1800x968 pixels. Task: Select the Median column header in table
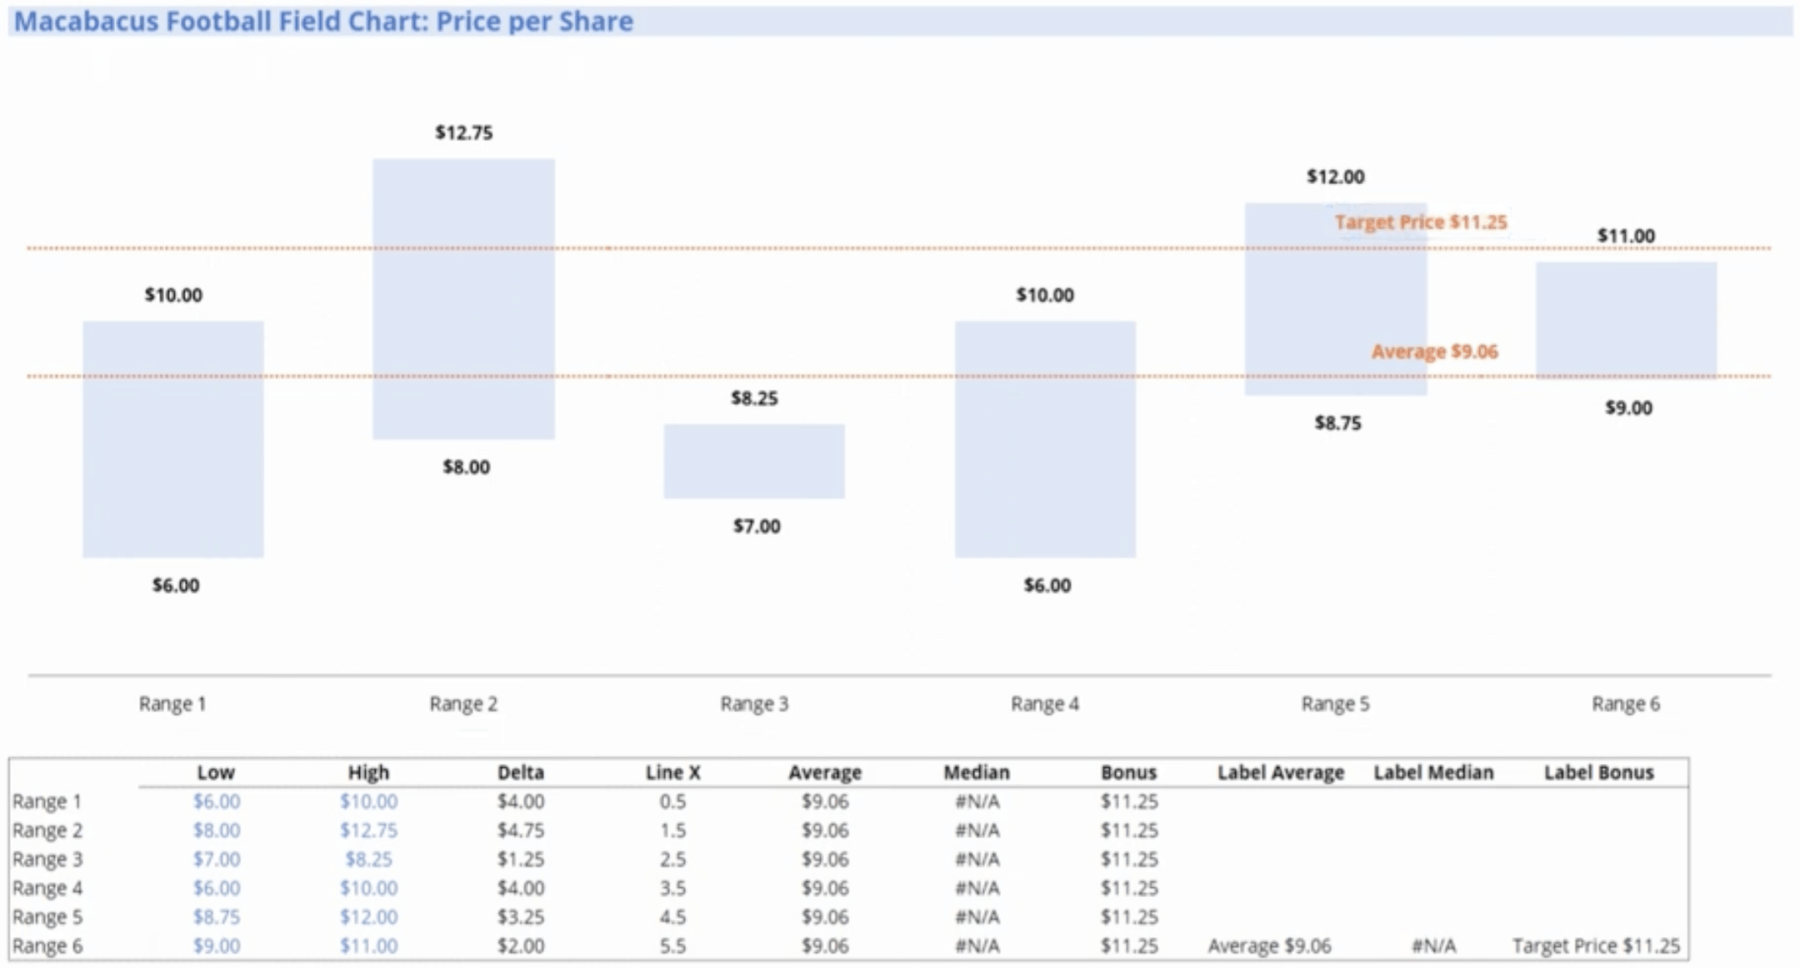pos(976,772)
